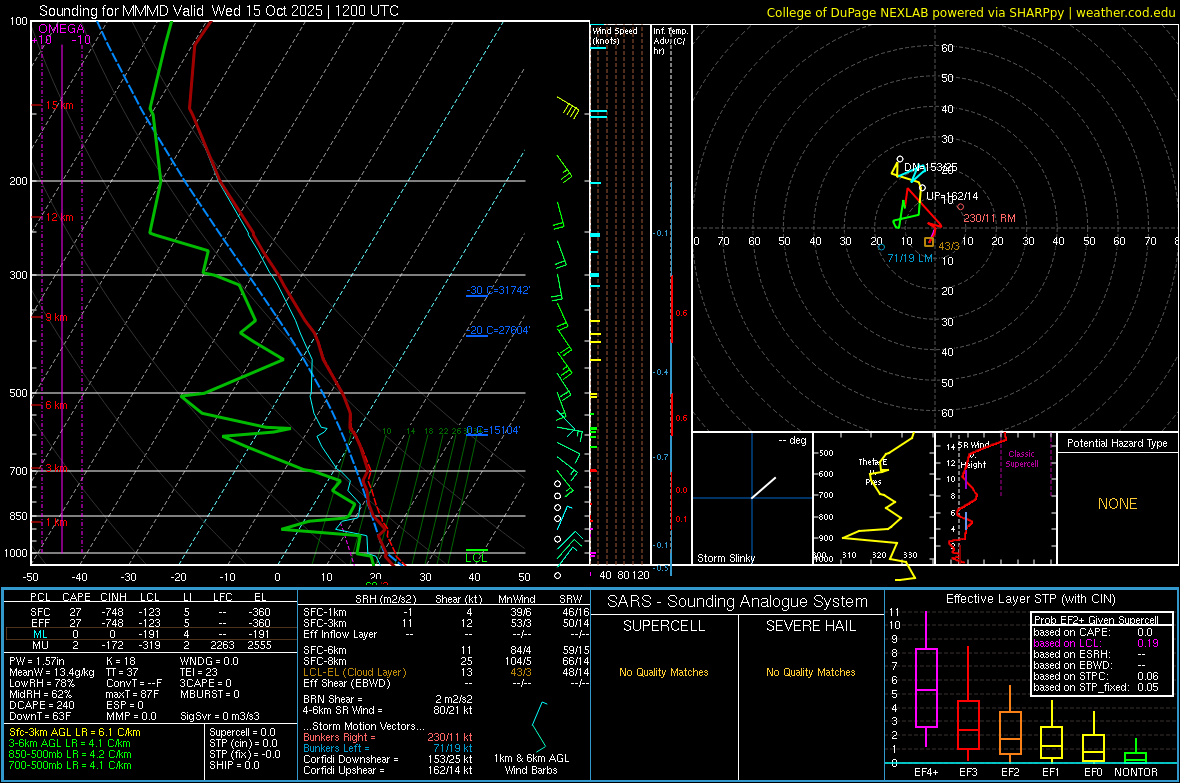The width and height of the screenshot is (1180, 783).
Task: Click the 'Supercell = 0.0' composite value
Action: pos(242,732)
